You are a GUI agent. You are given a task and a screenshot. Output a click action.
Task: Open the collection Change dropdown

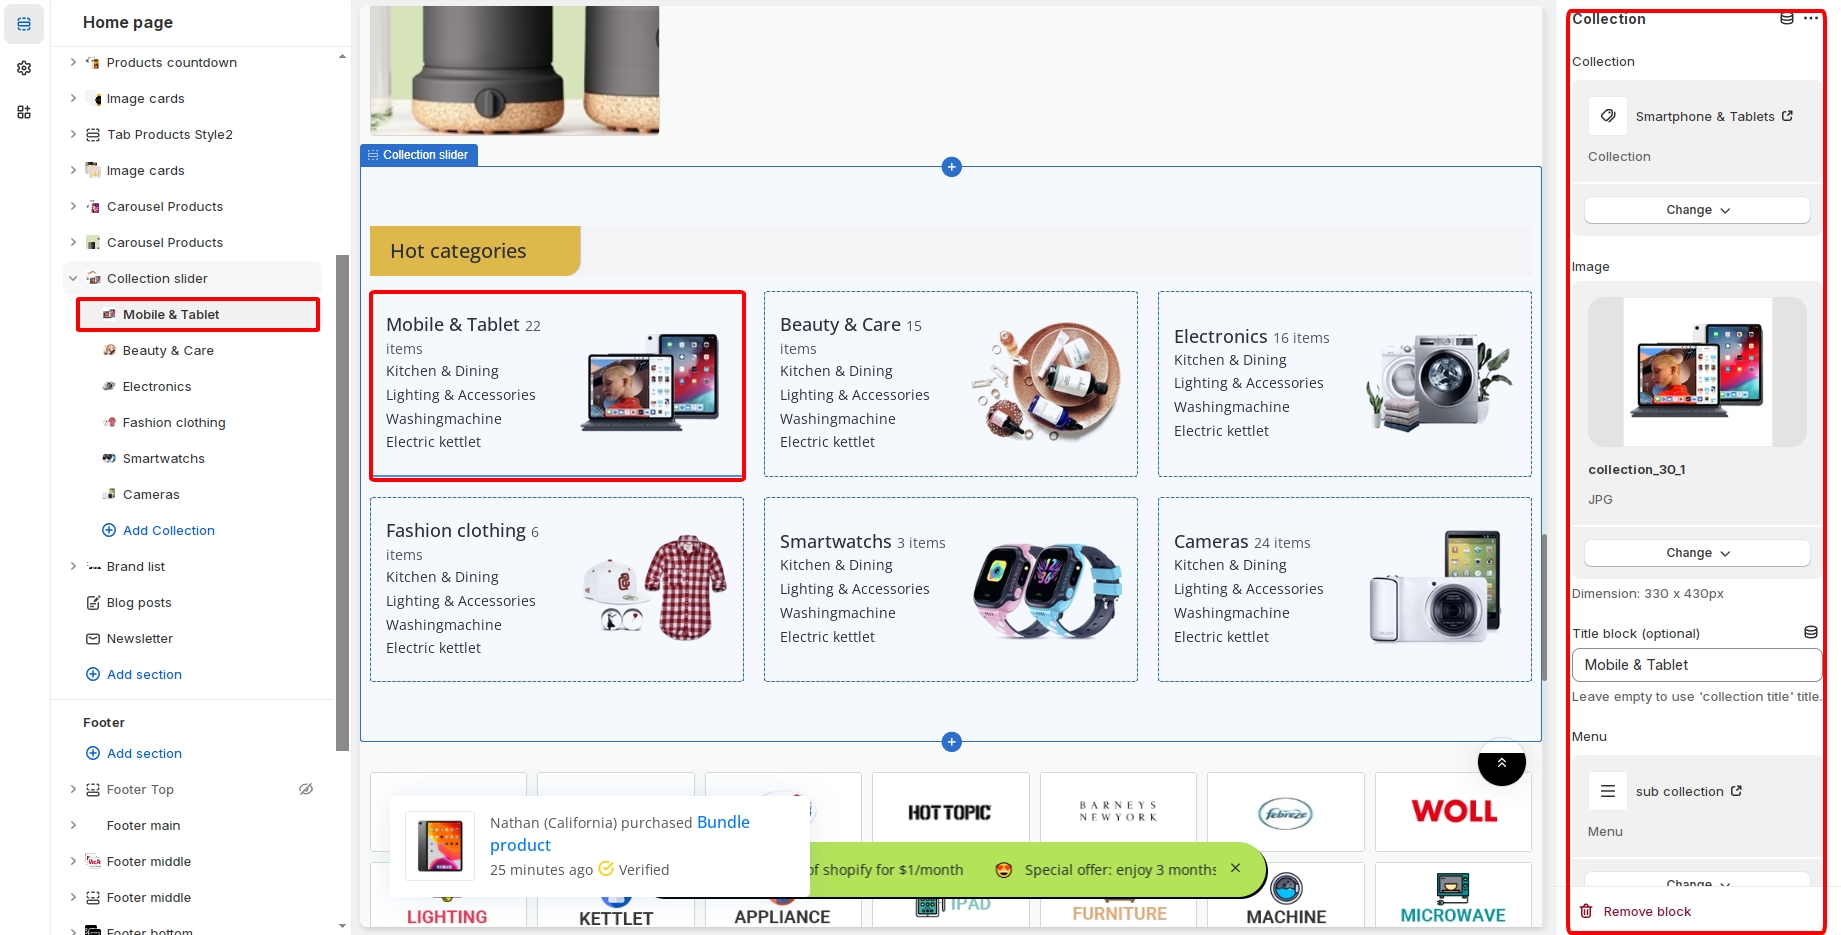pyautogui.click(x=1696, y=210)
